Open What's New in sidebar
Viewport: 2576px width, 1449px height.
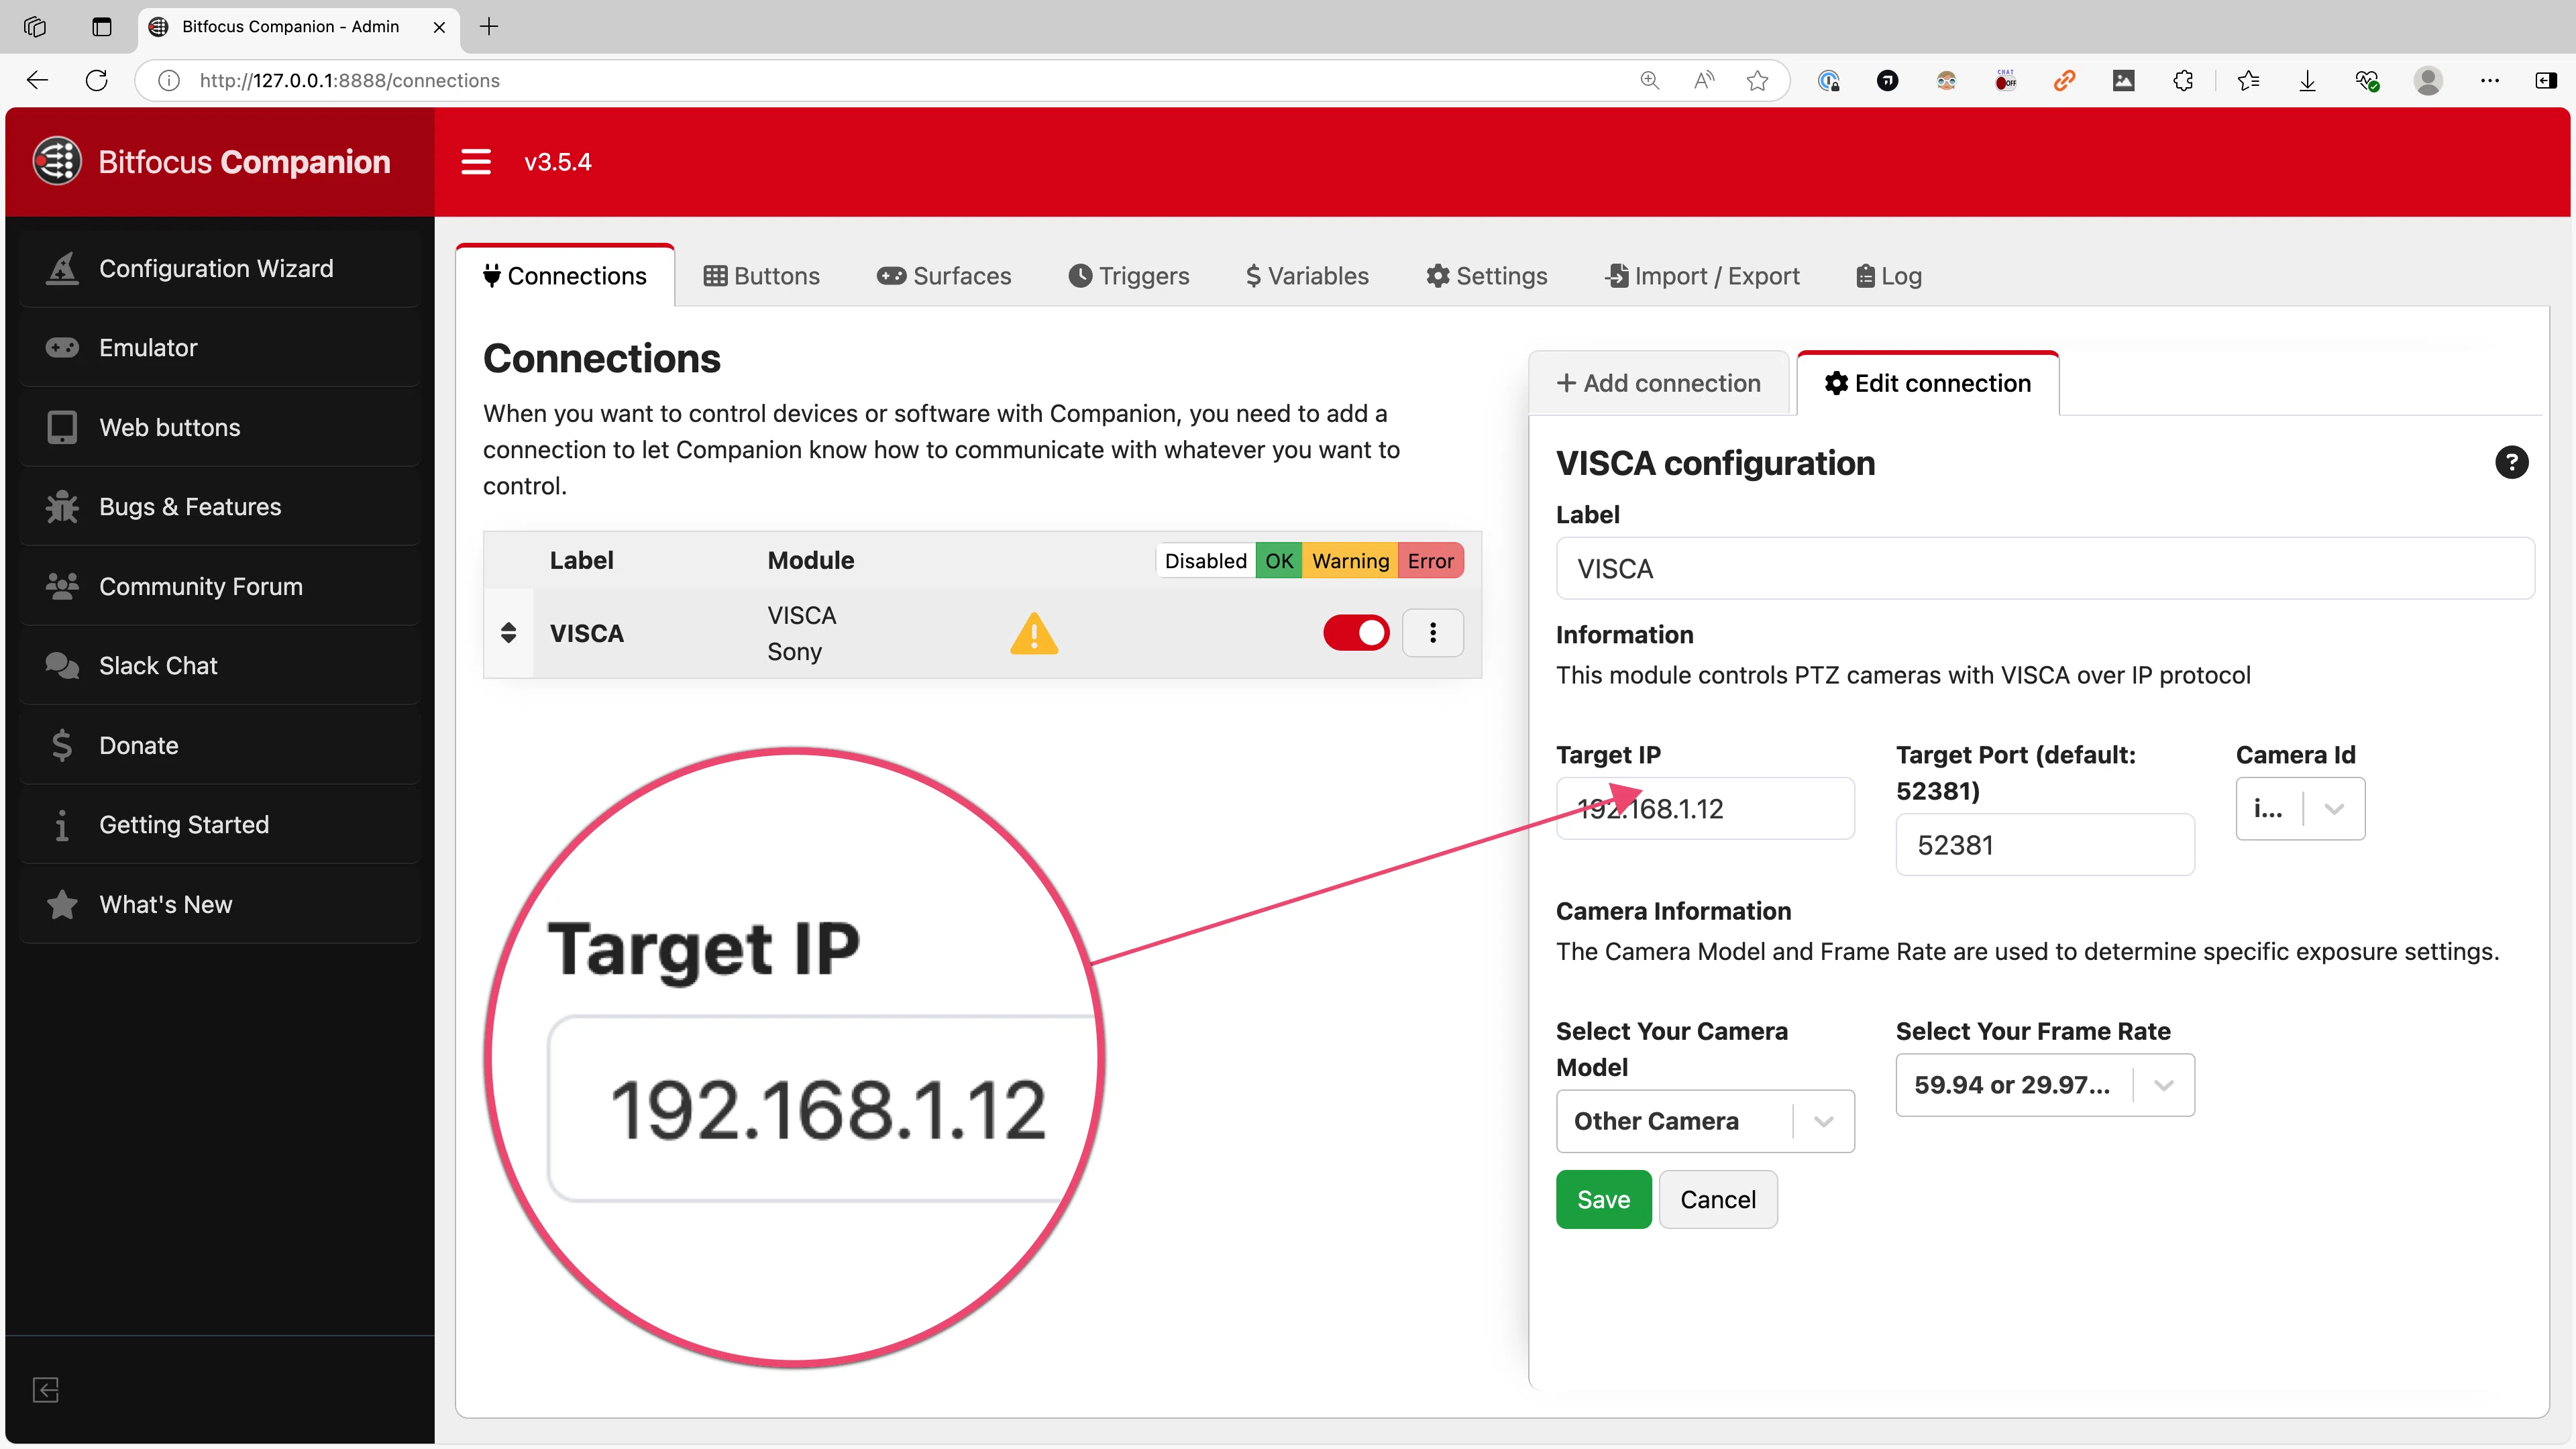point(219,905)
